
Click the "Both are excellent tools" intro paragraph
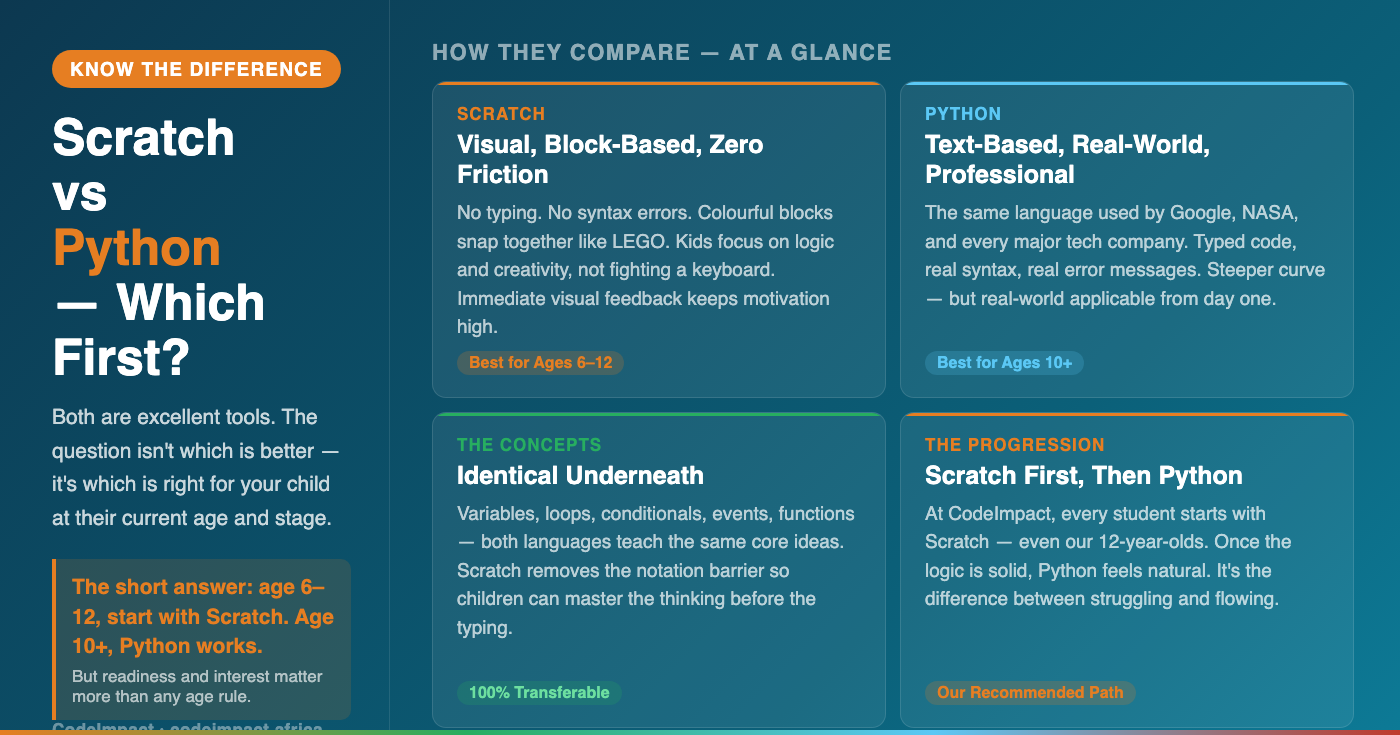196,468
